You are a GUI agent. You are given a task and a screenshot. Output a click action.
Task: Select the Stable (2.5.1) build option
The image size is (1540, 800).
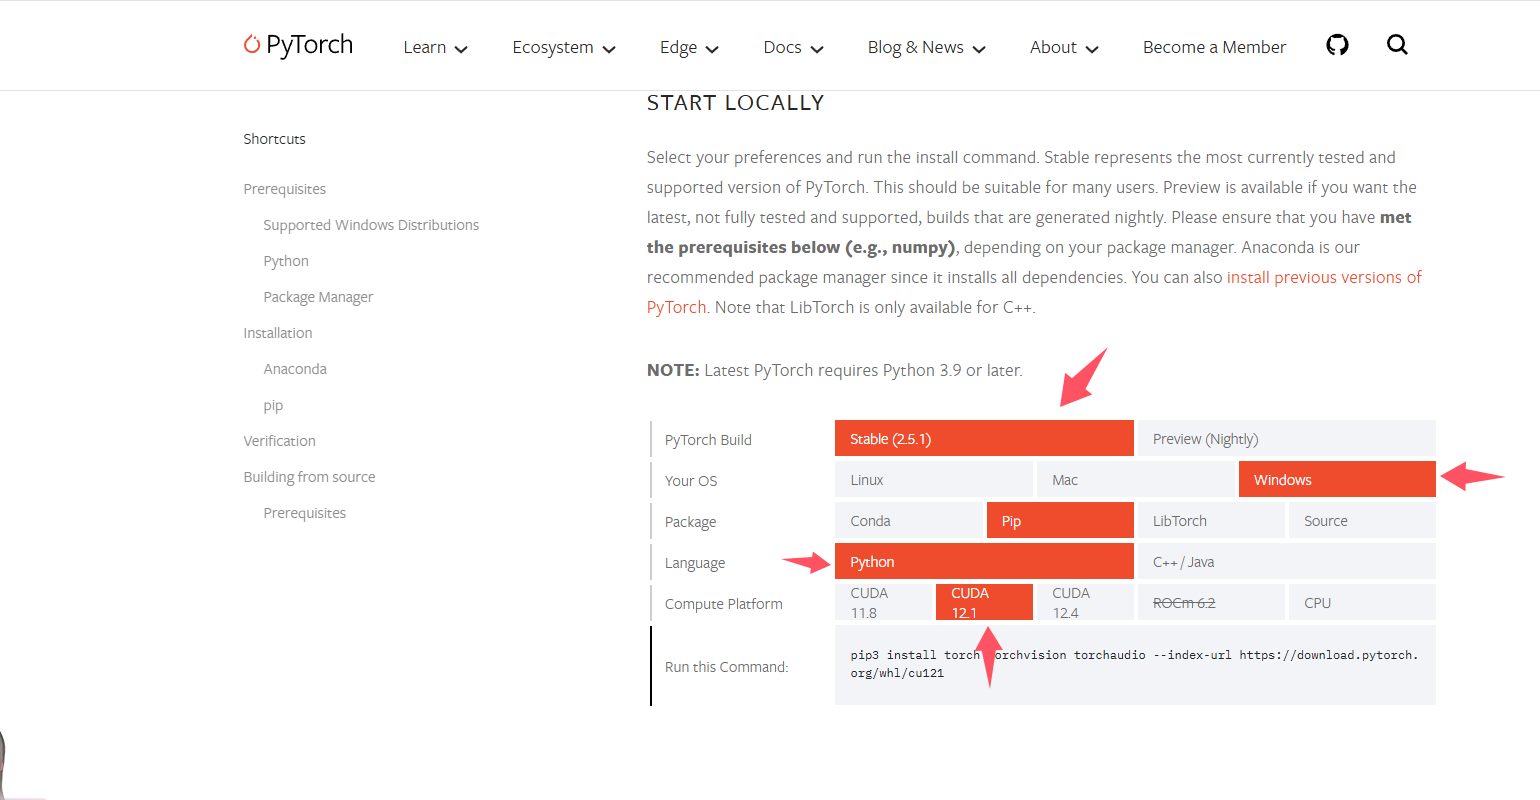pyautogui.click(x=984, y=438)
